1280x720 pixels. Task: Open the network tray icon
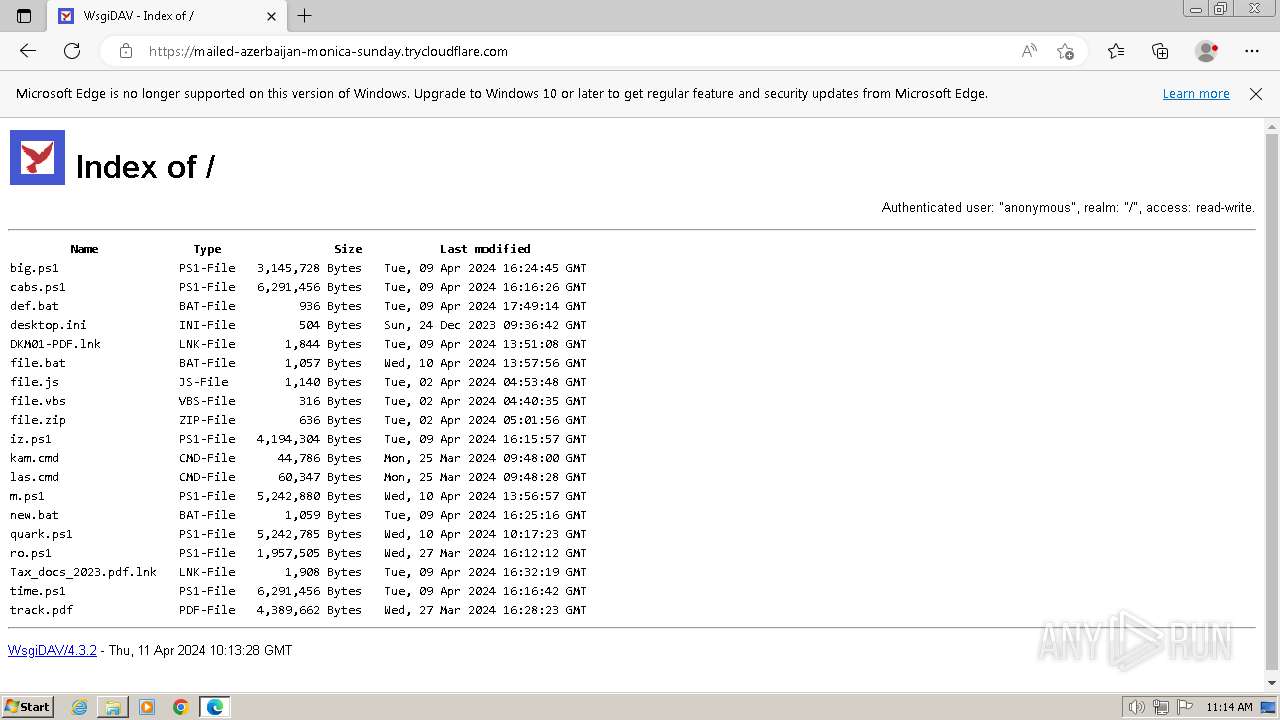(1161, 707)
